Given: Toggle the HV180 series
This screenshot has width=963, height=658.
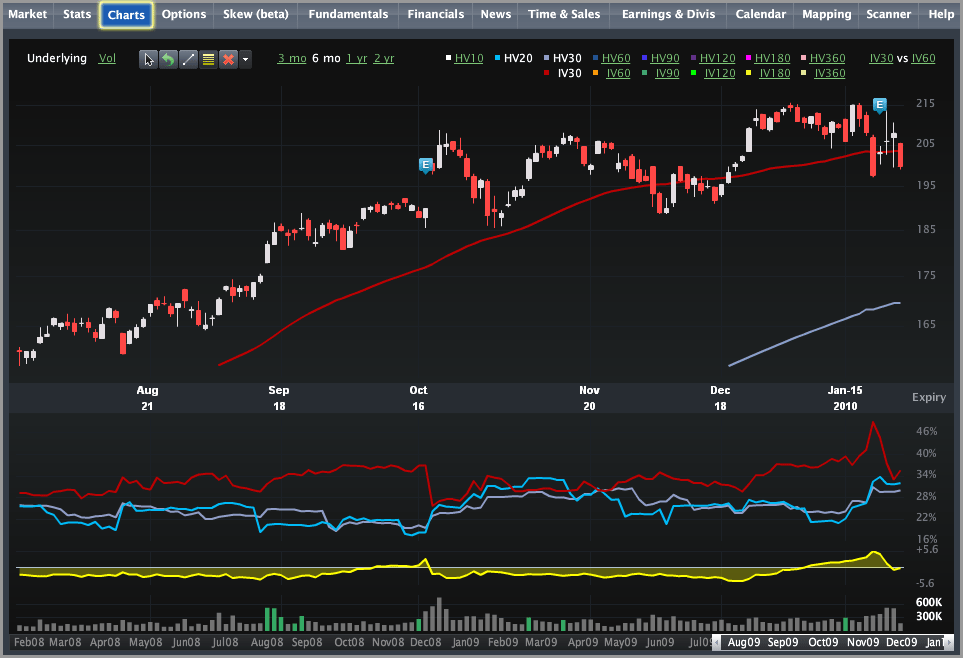Looking at the screenshot, I should (x=772, y=58).
